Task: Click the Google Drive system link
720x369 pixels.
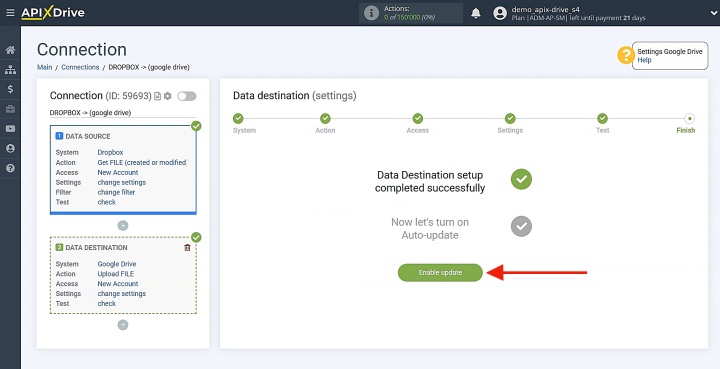Action: [117, 264]
